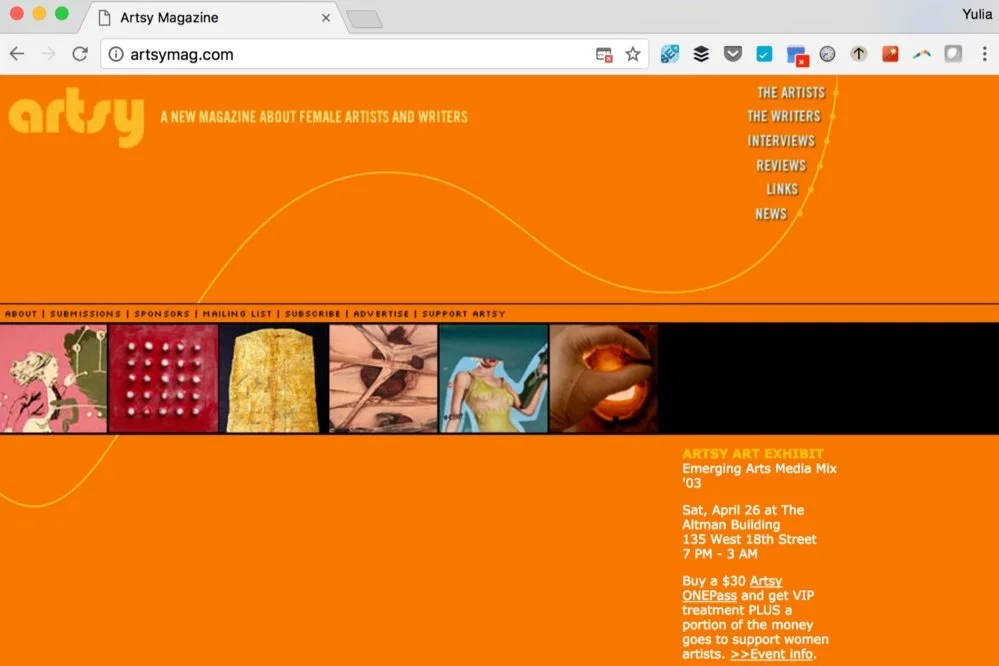This screenshot has height=666, width=999.
Task: Click the blue checkmark extension icon
Action: coord(764,54)
